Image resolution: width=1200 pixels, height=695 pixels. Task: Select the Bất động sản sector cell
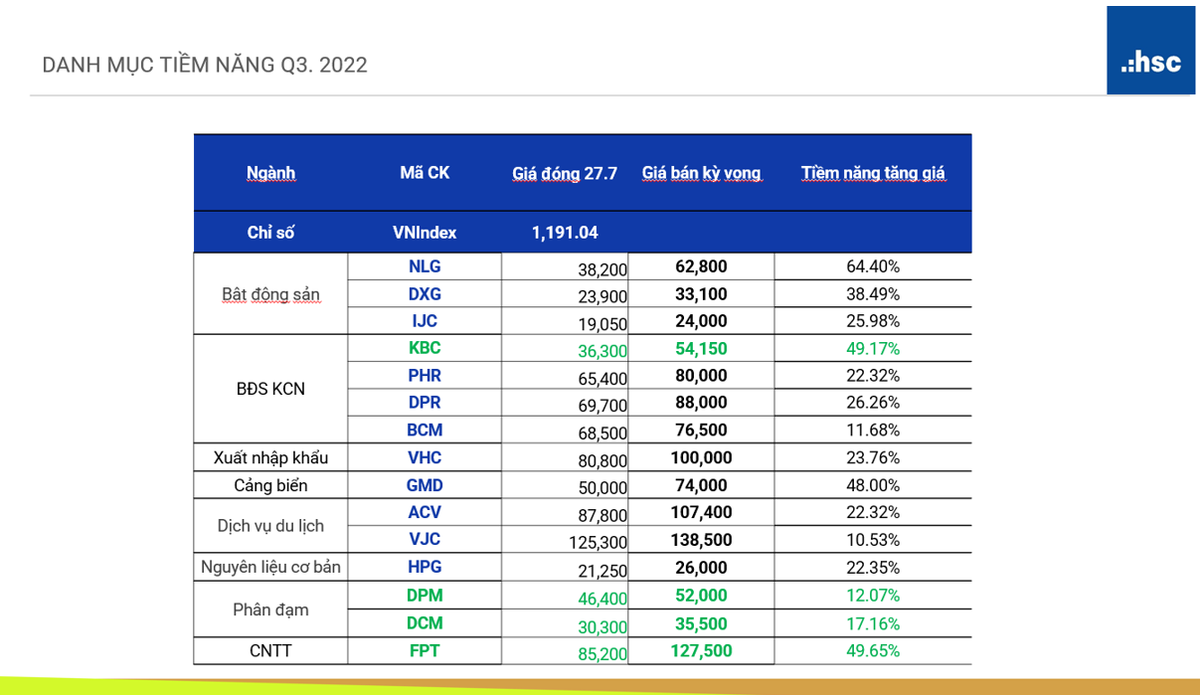click(x=270, y=294)
